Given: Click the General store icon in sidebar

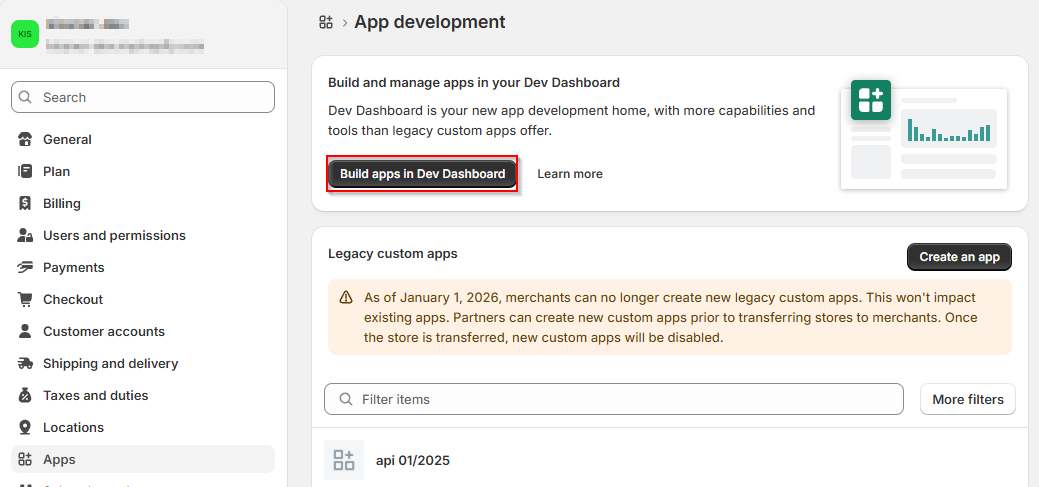Looking at the screenshot, I should tap(25, 140).
